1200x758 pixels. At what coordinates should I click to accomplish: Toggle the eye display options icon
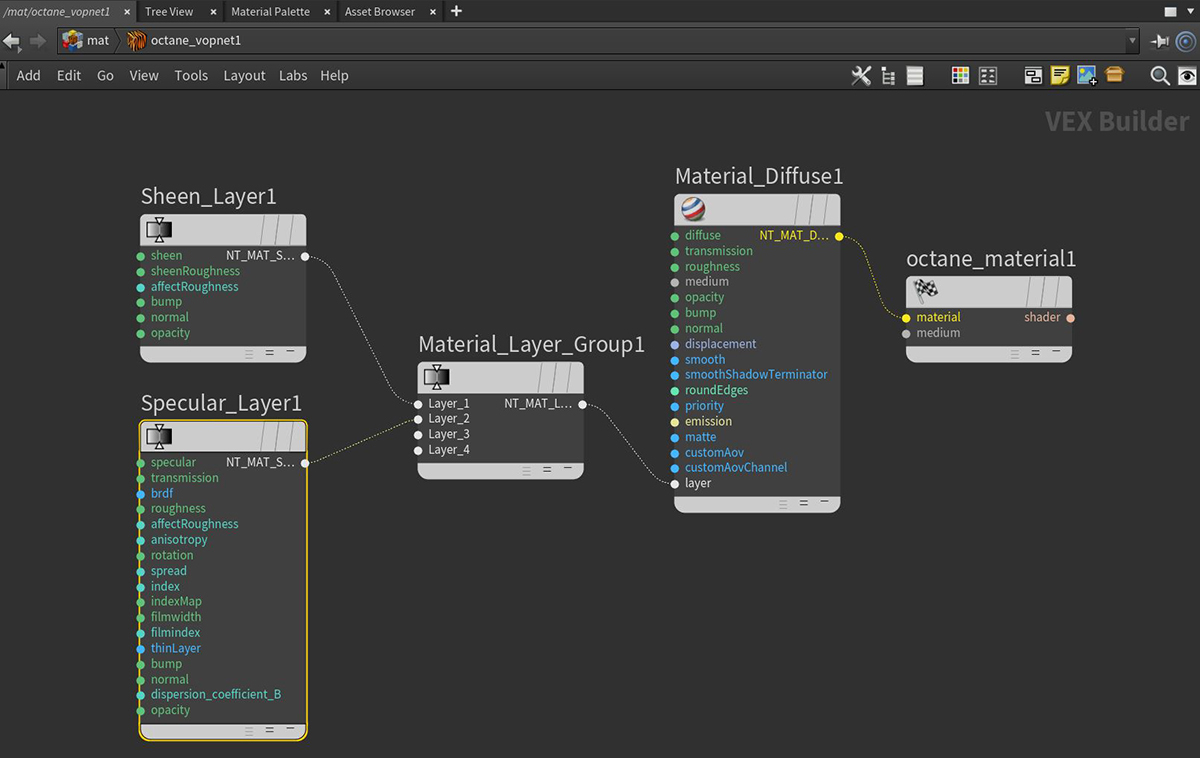pos(1187,76)
